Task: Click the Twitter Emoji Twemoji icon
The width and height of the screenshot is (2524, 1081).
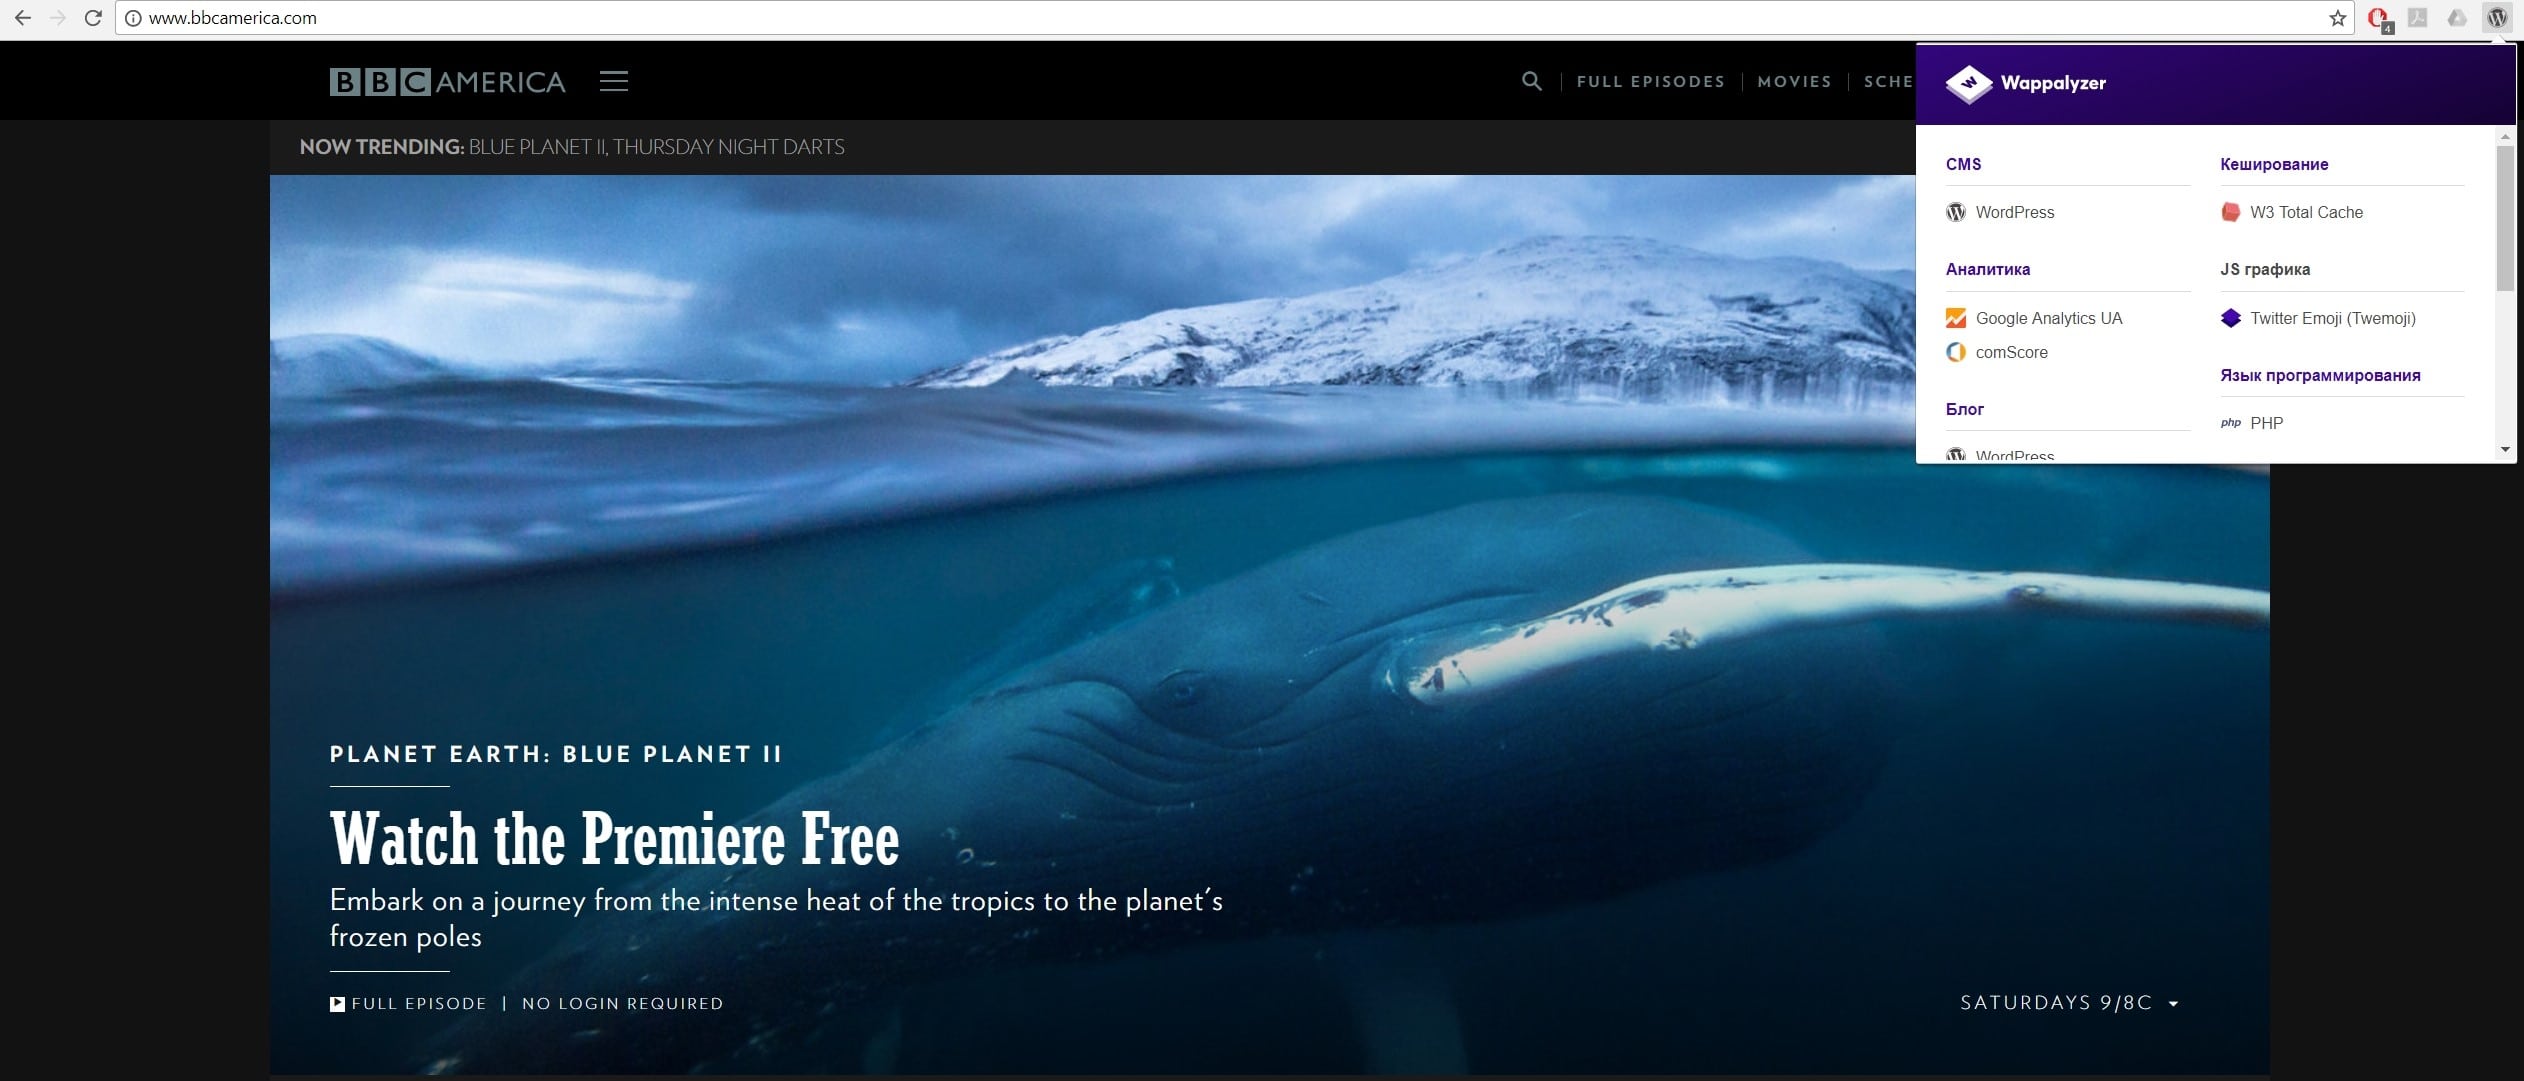Action: [x=2229, y=317]
